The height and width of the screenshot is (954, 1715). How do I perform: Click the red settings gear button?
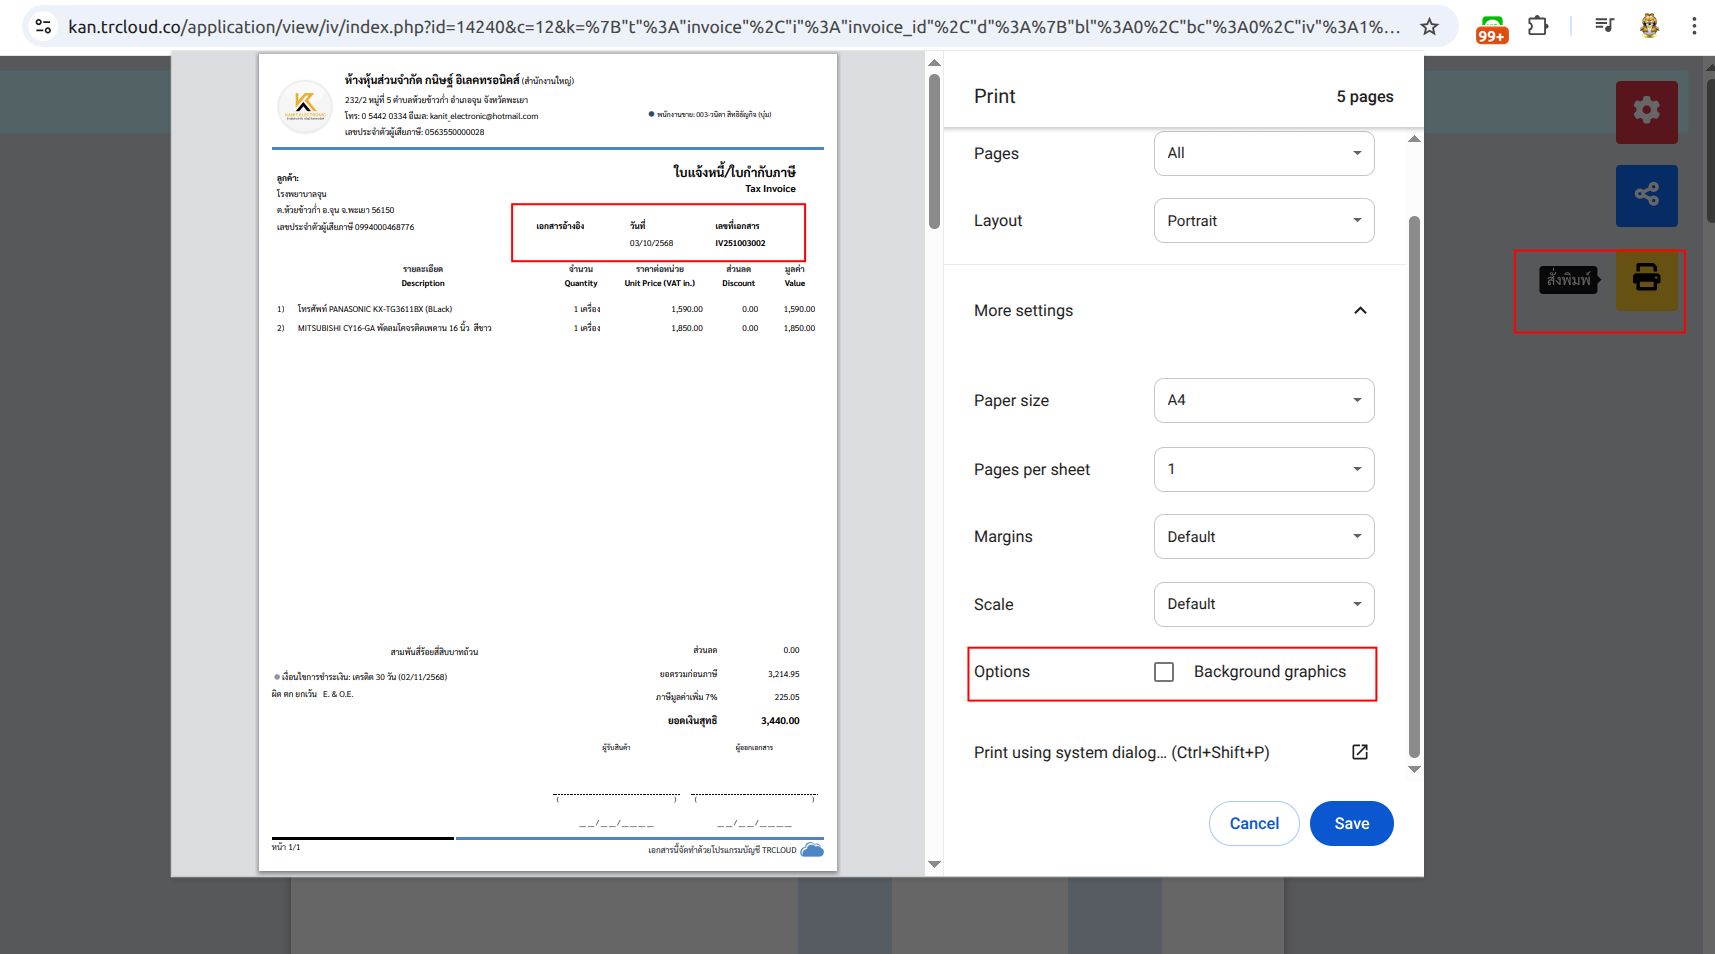(1646, 111)
